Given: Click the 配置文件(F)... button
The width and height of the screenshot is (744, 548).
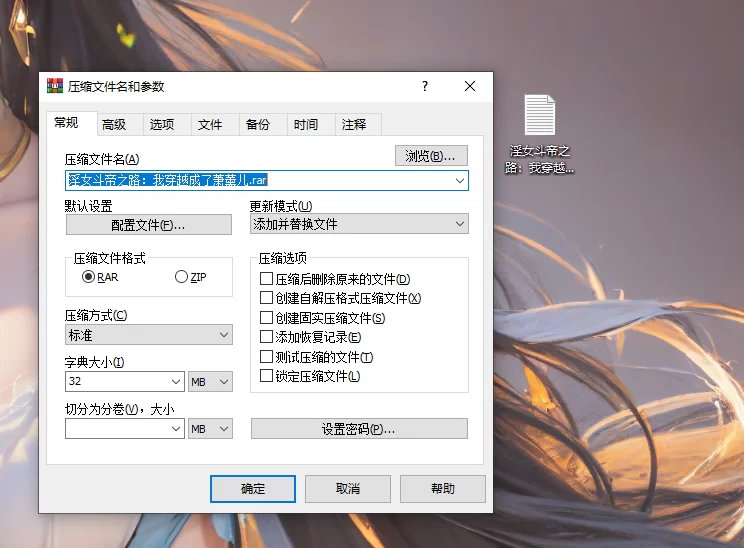Looking at the screenshot, I should tap(149, 225).
